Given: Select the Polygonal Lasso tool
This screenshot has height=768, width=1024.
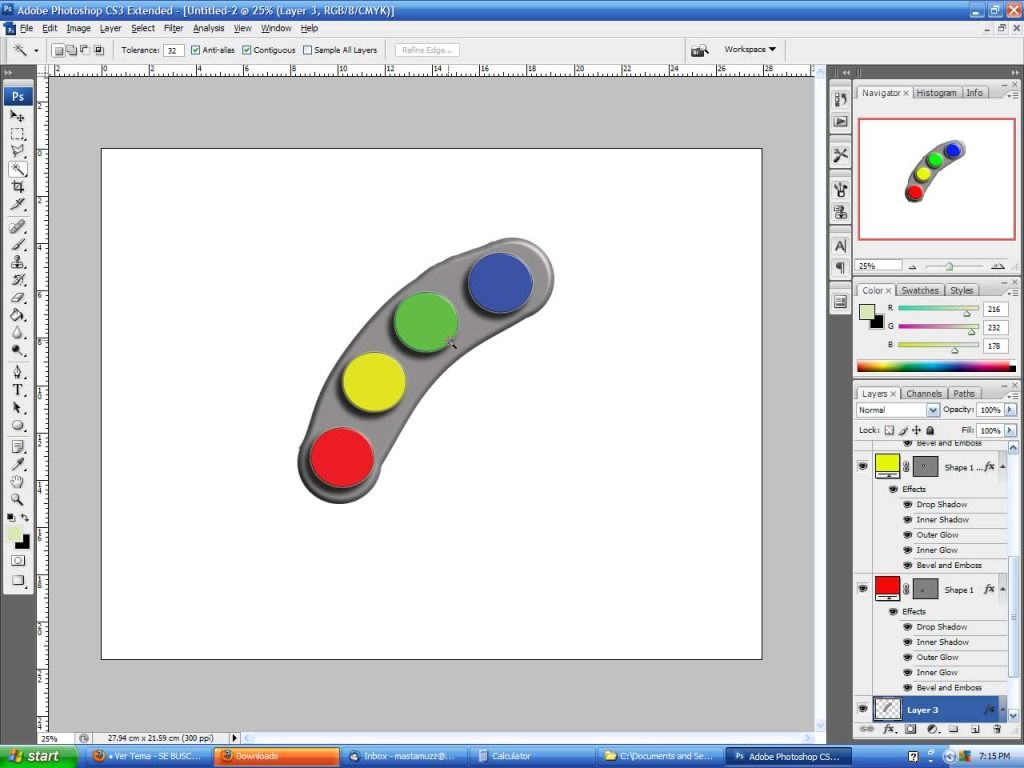Looking at the screenshot, I should (x=18, y=151).
